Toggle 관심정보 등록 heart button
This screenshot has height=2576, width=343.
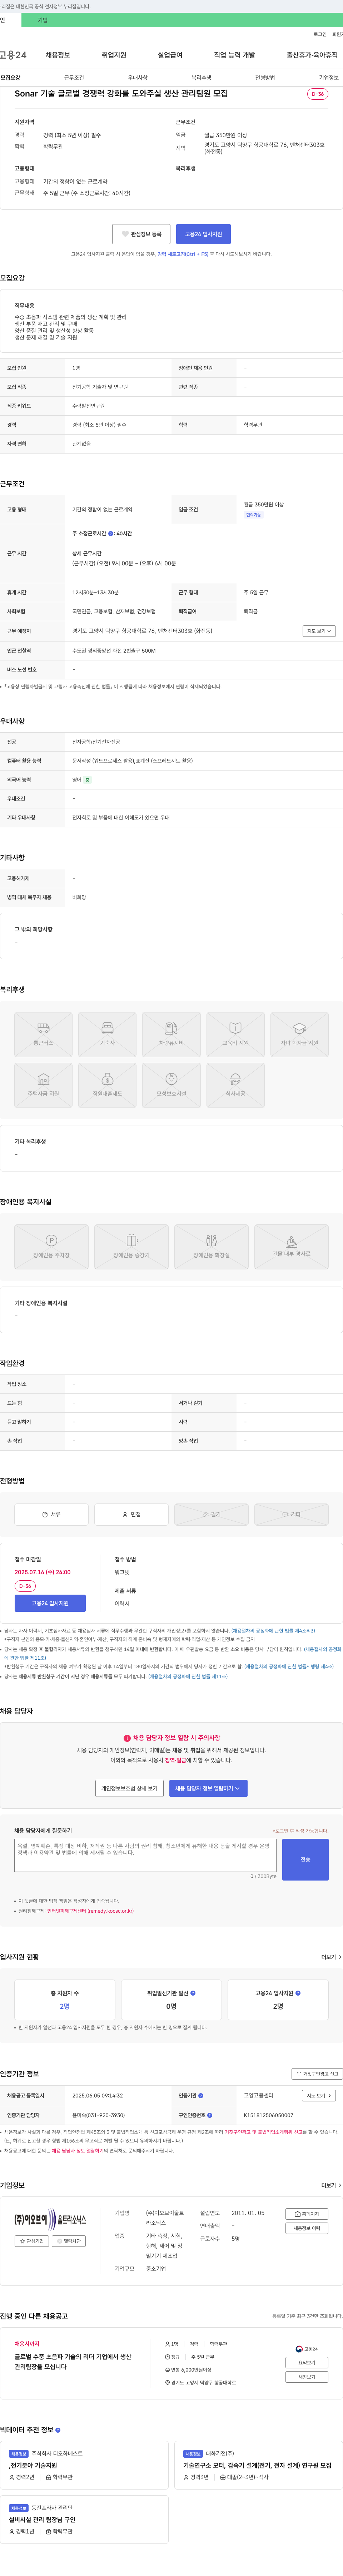coord(141,234)
